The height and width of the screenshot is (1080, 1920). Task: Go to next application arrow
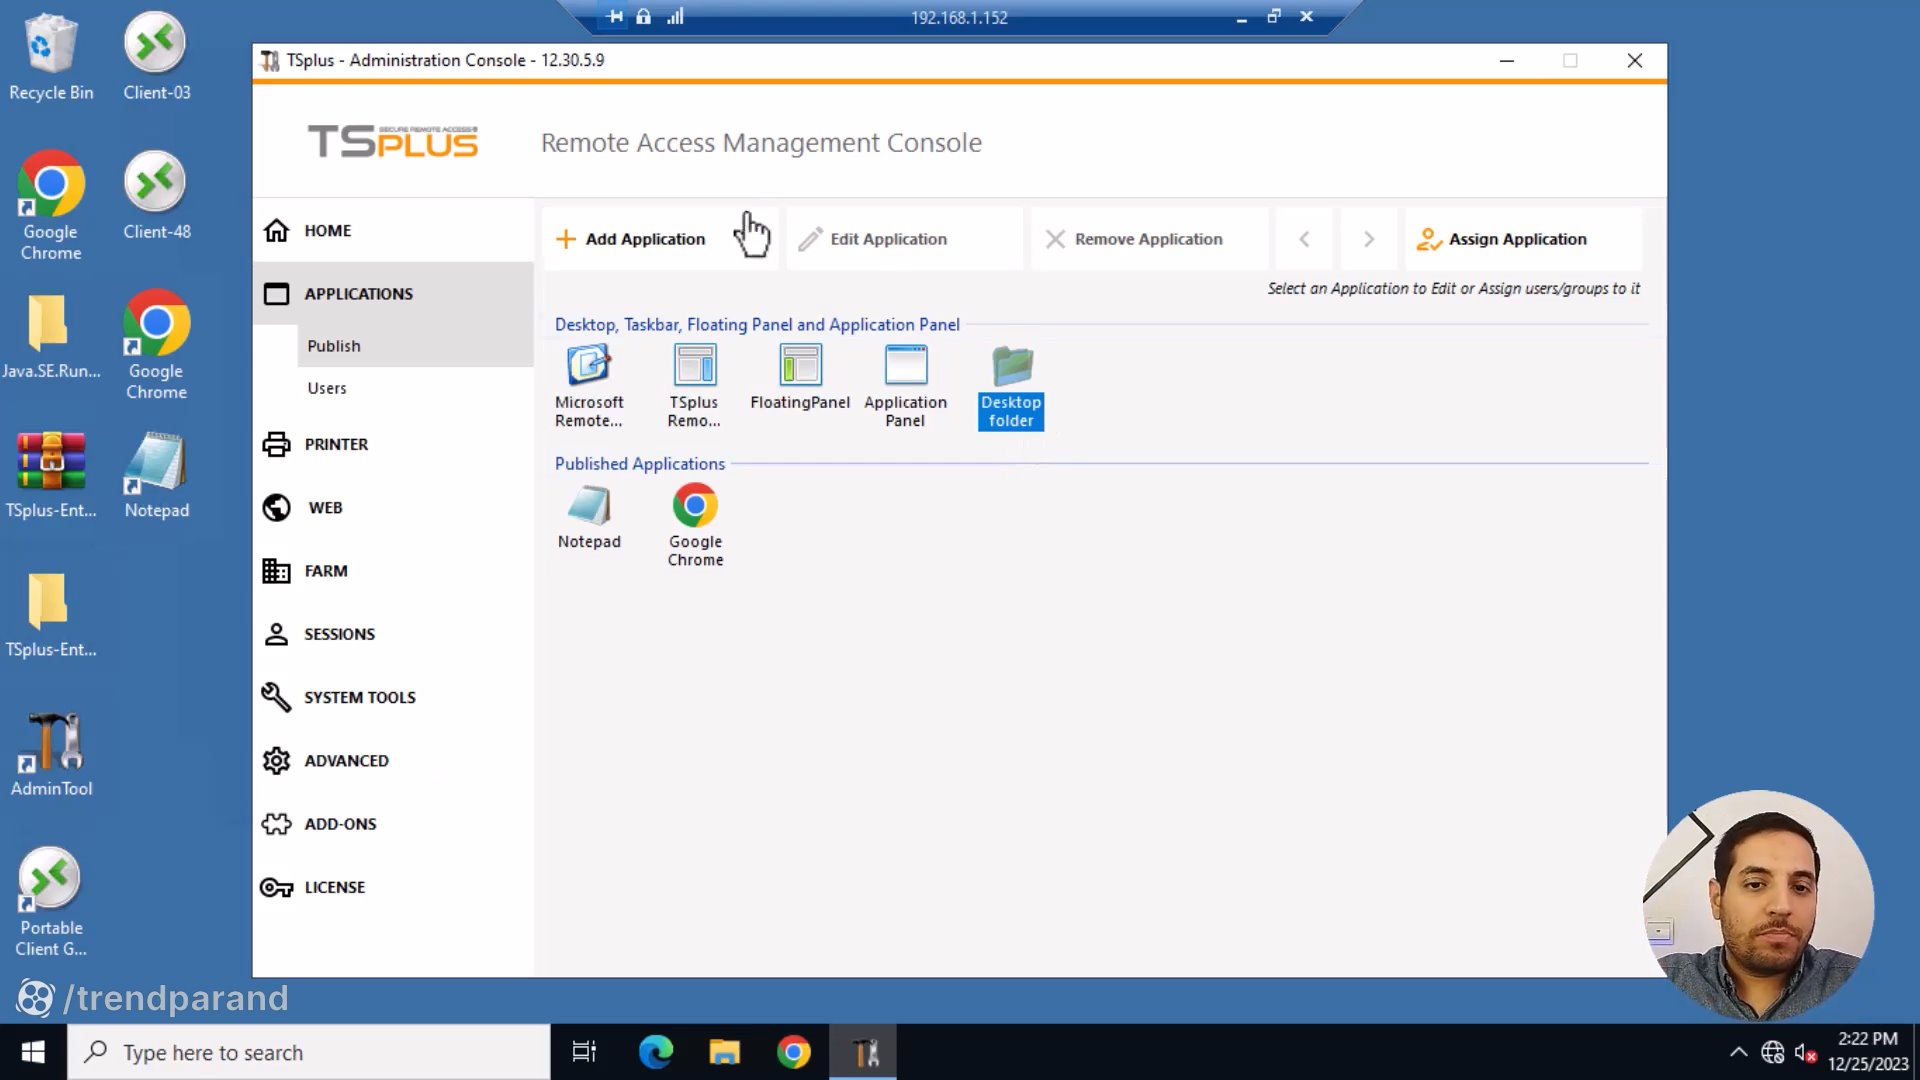(x=1369, y=239)
